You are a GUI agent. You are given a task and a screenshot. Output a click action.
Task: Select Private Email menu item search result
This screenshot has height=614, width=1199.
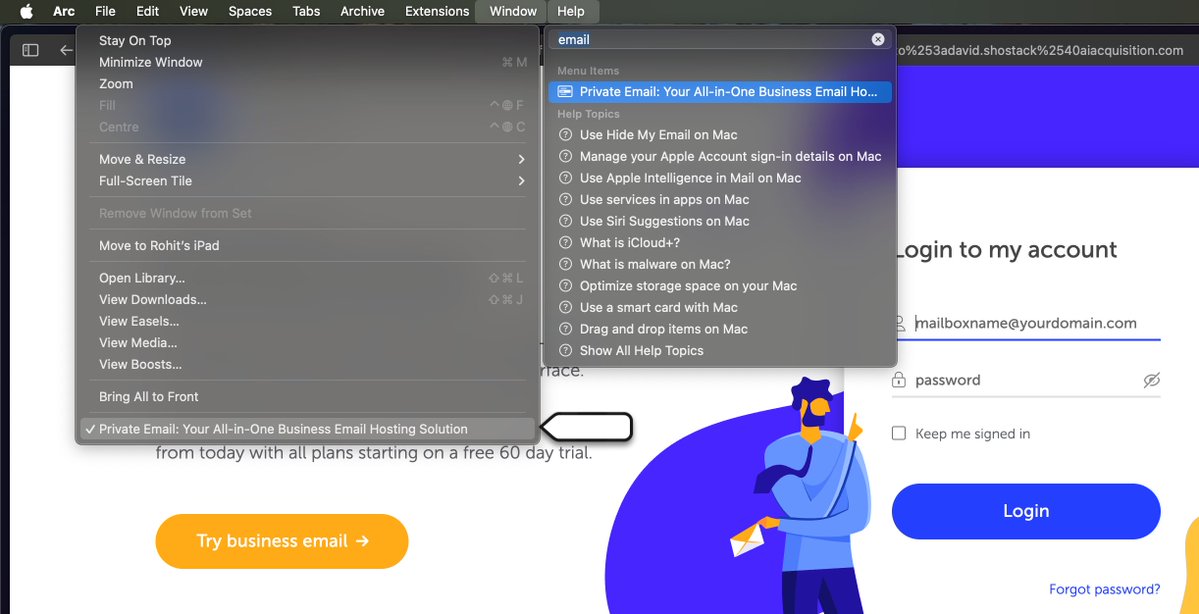pos(720,92)
